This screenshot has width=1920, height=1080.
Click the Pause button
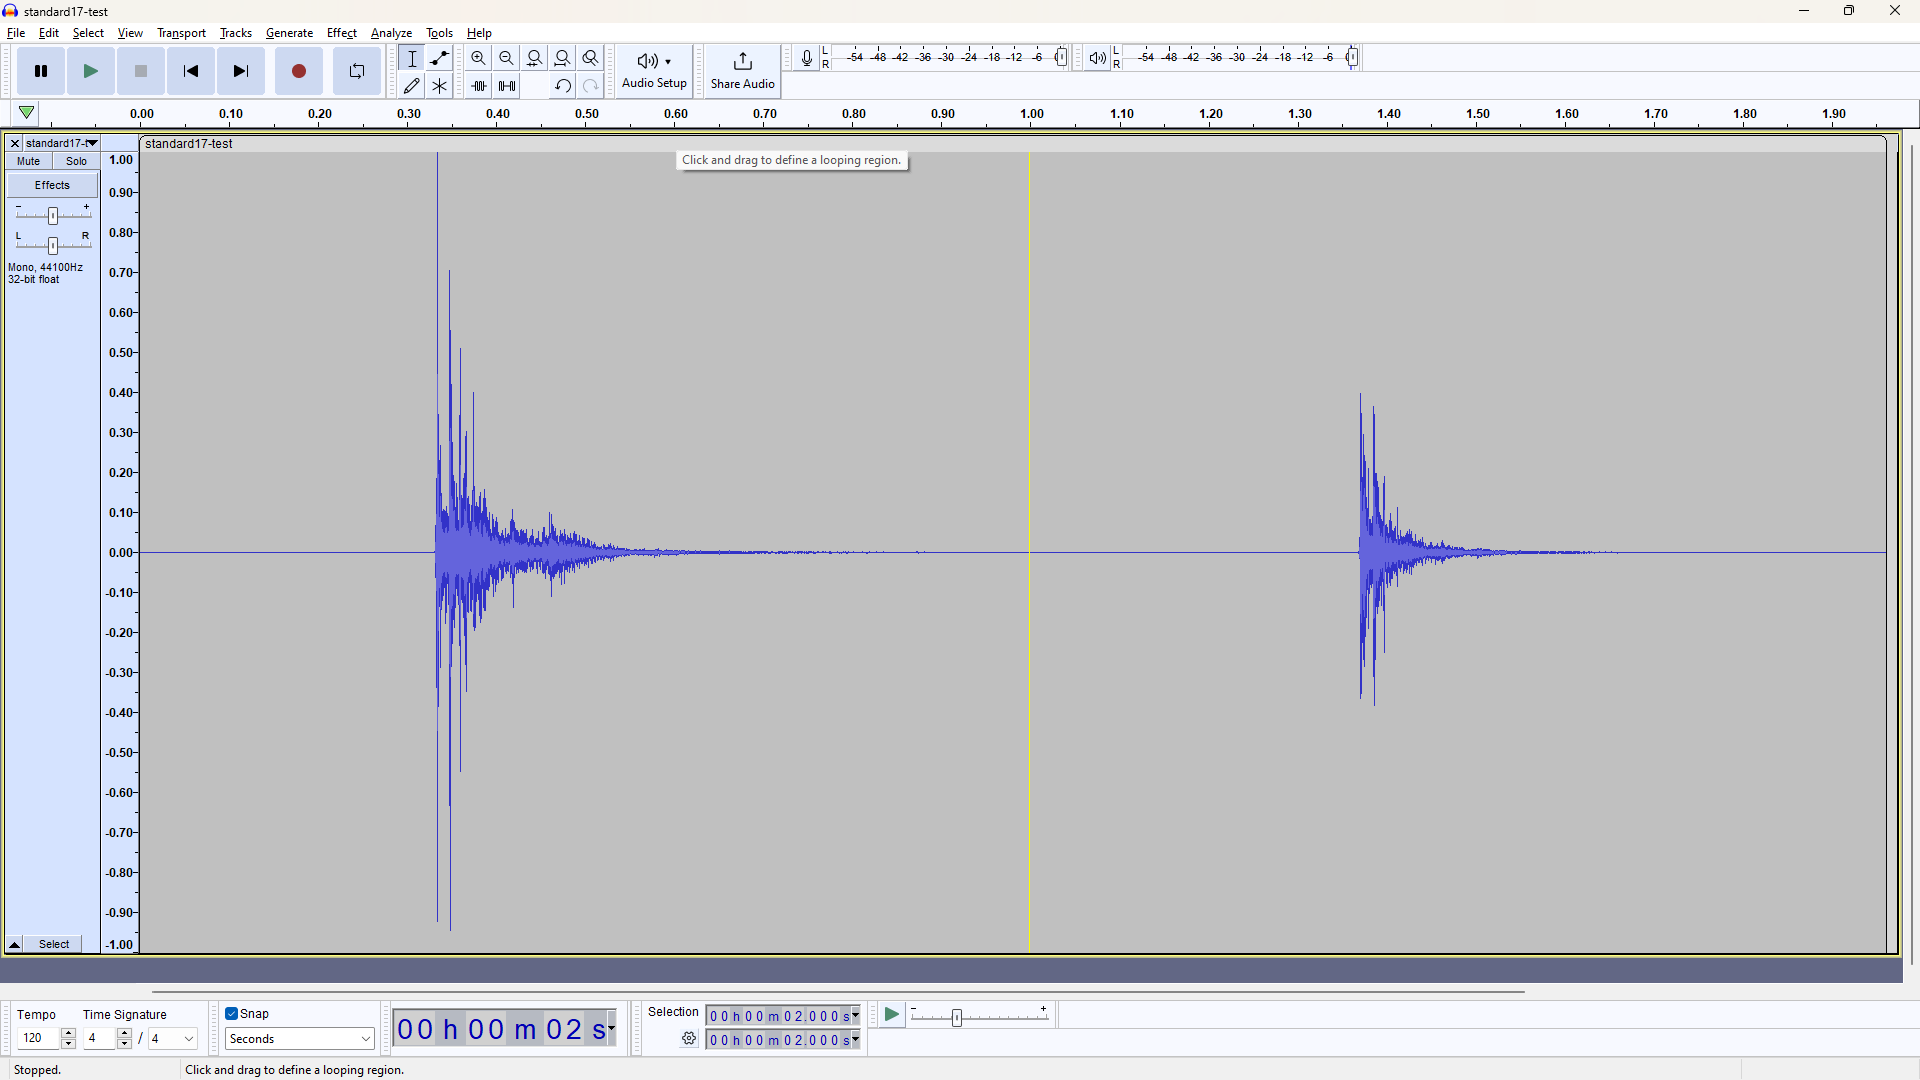(x=41, y=71)
